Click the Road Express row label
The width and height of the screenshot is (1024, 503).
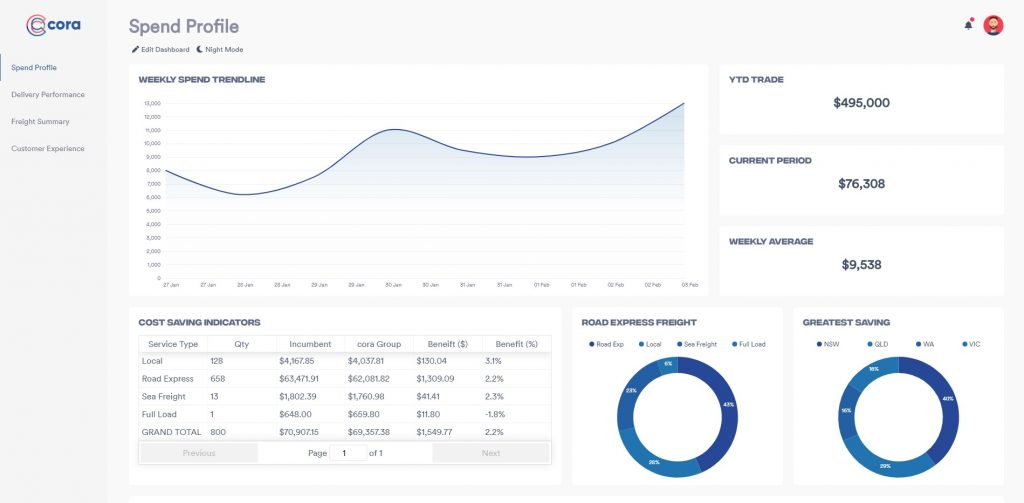168,379
